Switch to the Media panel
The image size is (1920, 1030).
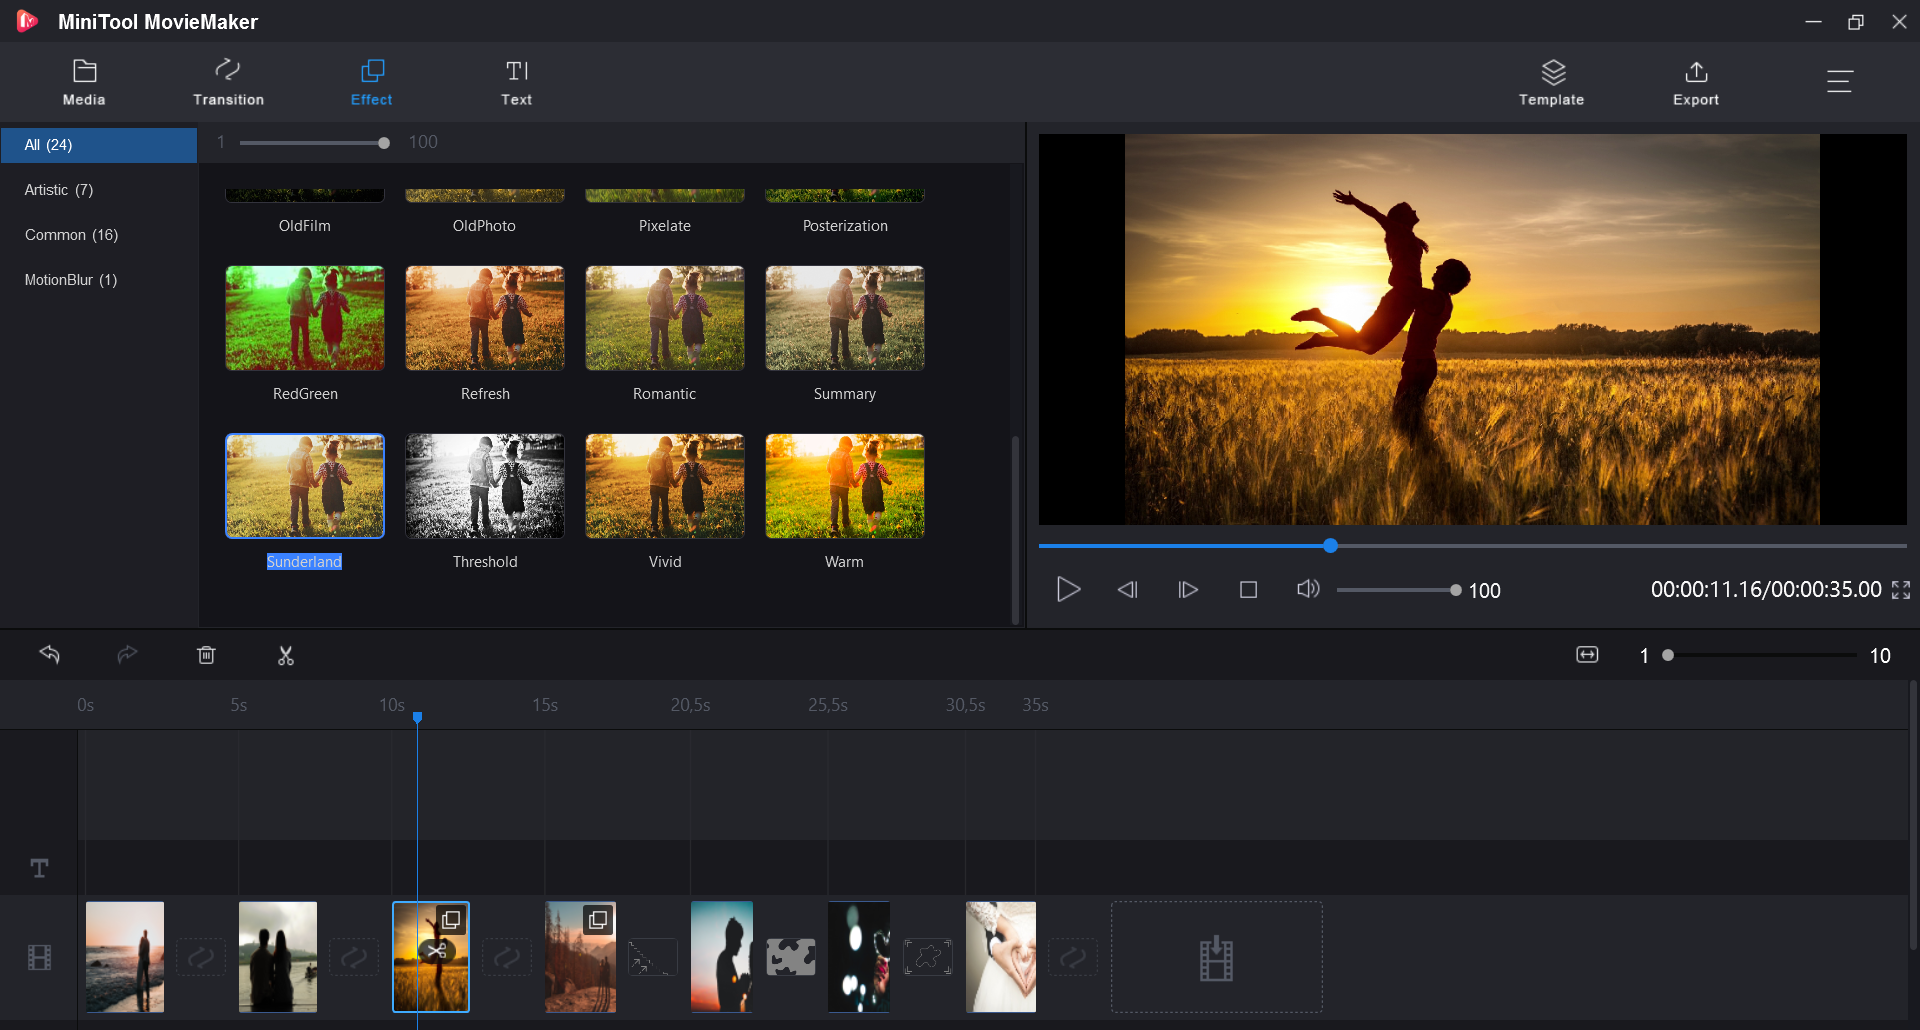pos(84,82)
